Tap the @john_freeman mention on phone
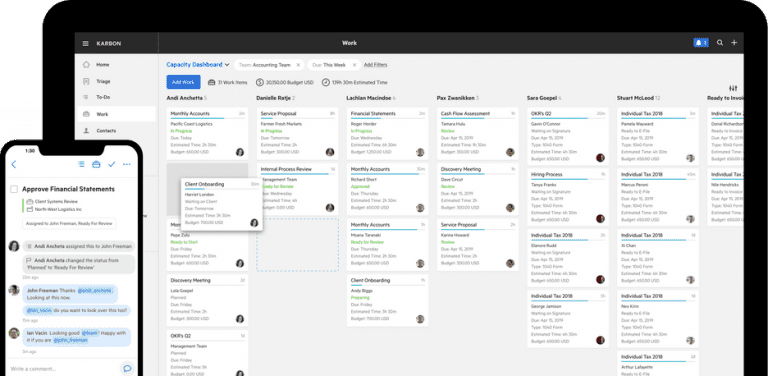 coord(71,340)
